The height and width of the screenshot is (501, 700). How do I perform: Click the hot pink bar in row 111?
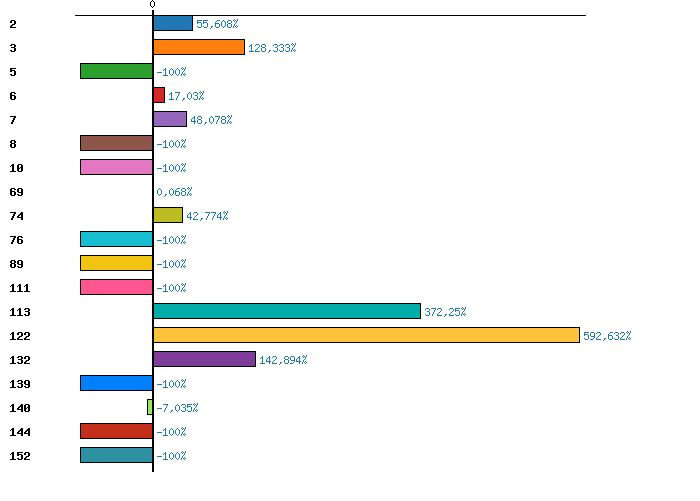116,287
